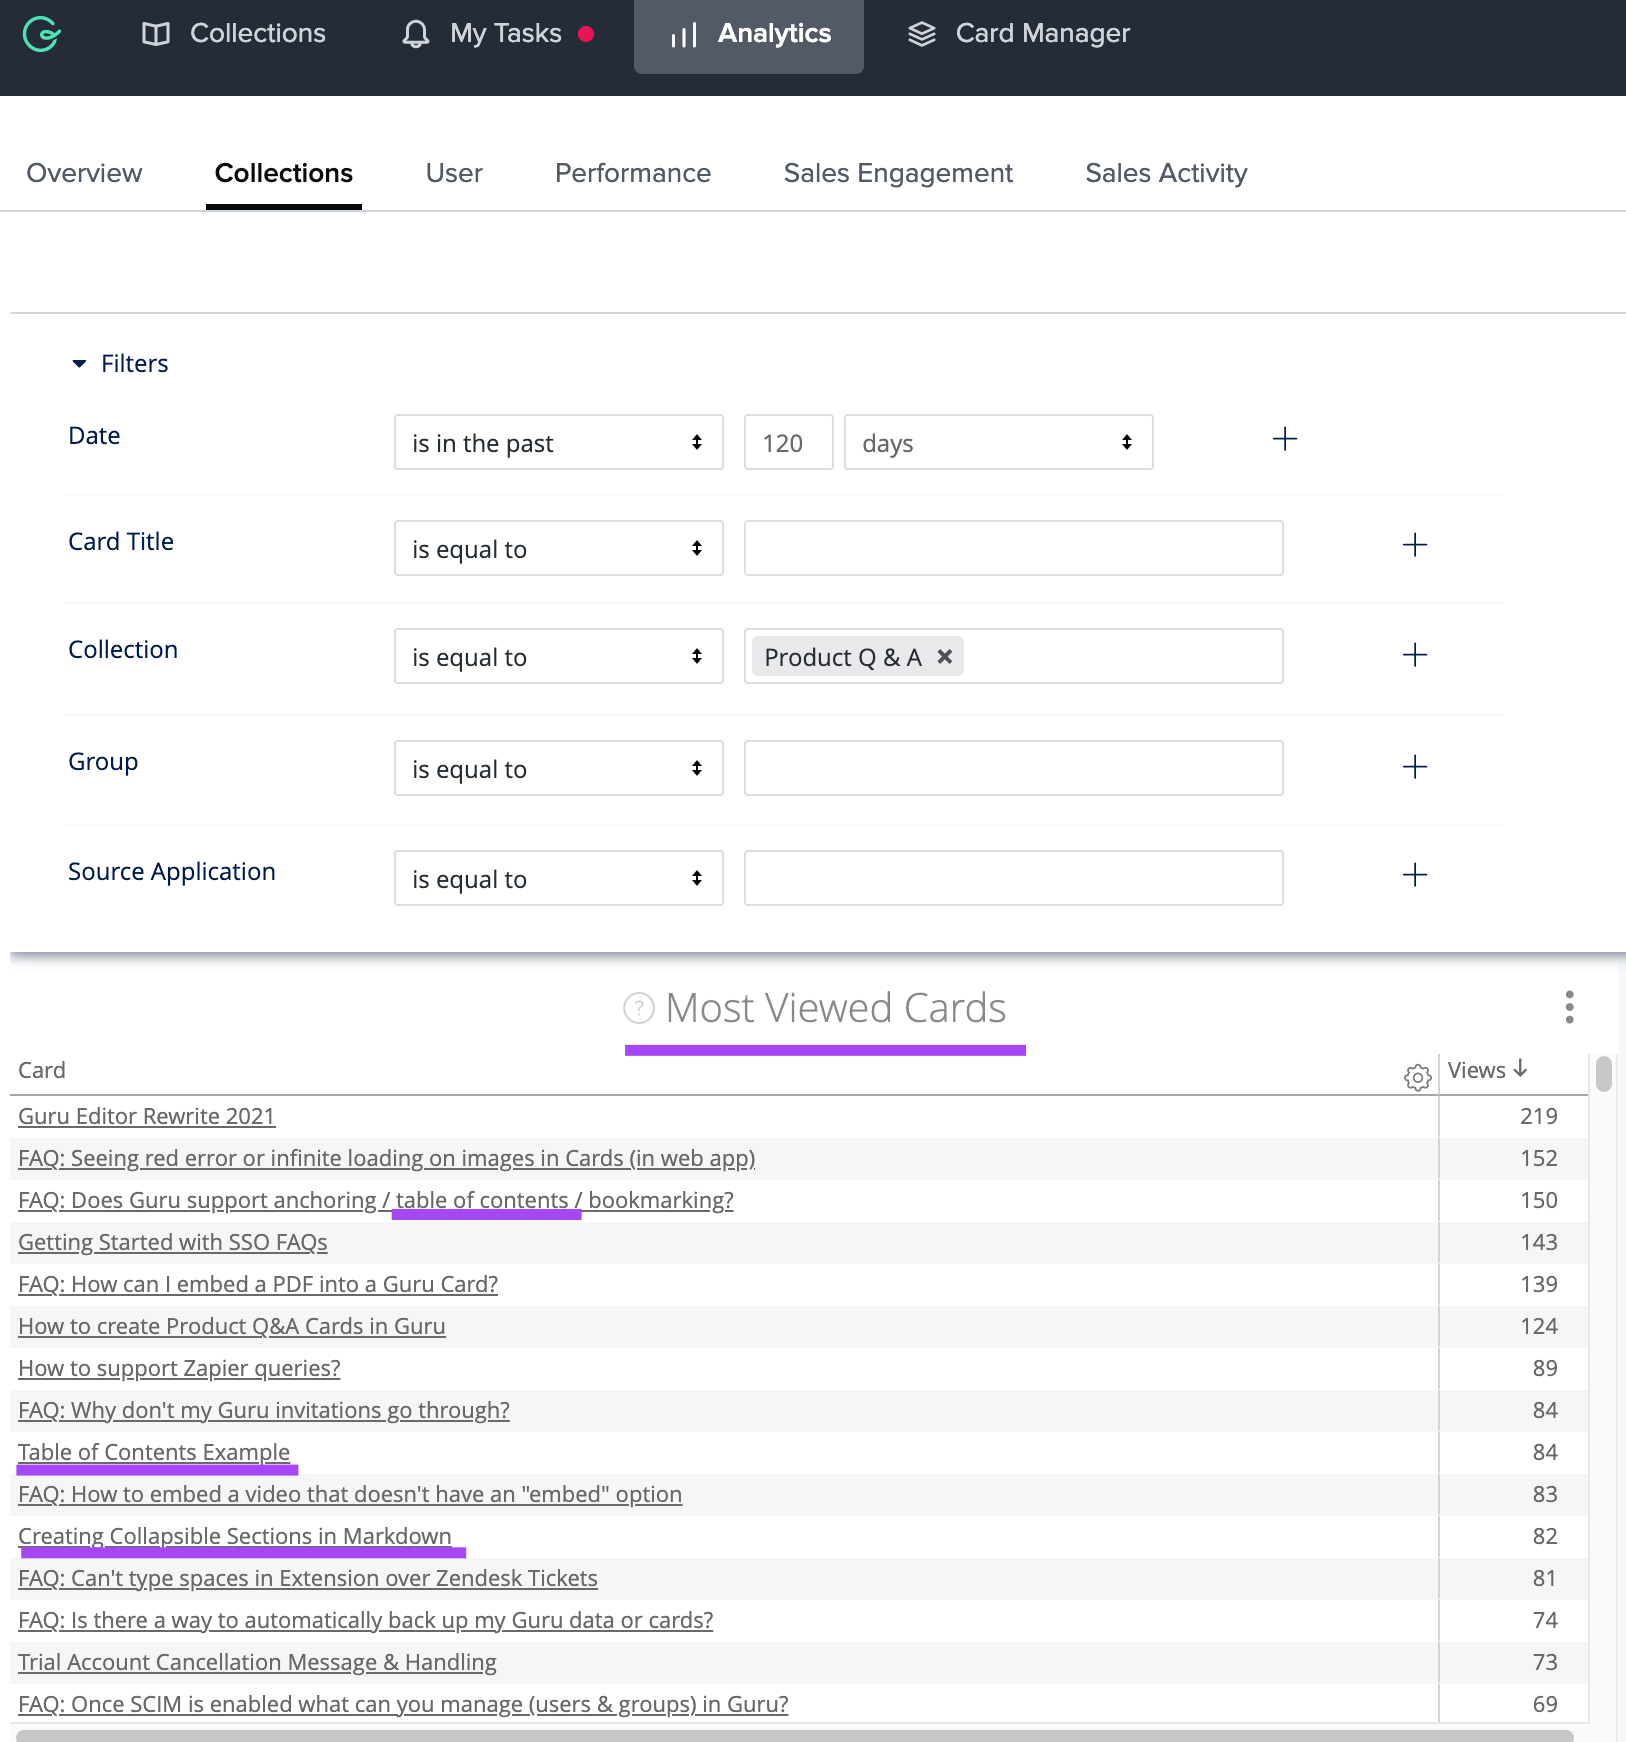Open the Group condition dropdown
The width and height of the screenshot is (1626, 1742).
(x=558, y=768)
